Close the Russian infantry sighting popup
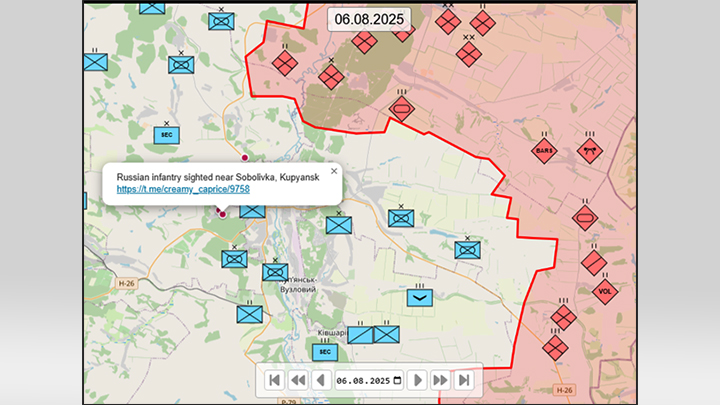The width and height of the screenshot is (720, 405). (334, 171)
